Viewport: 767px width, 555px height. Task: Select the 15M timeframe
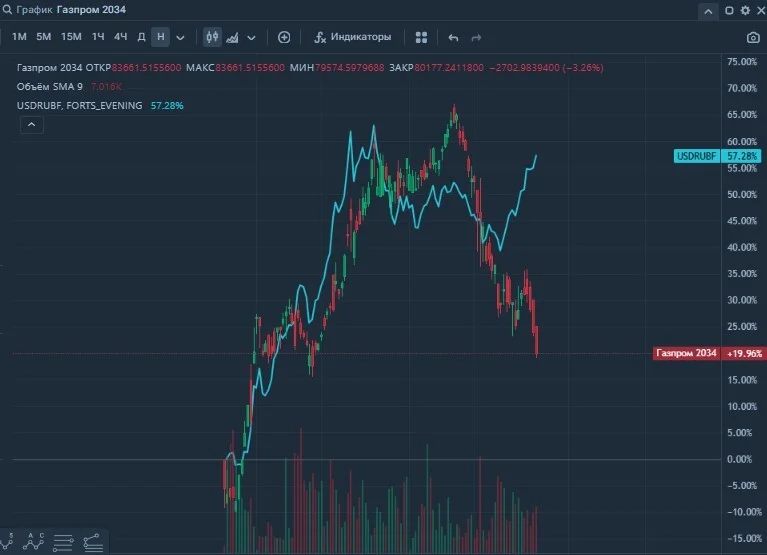tap(71, 37)
